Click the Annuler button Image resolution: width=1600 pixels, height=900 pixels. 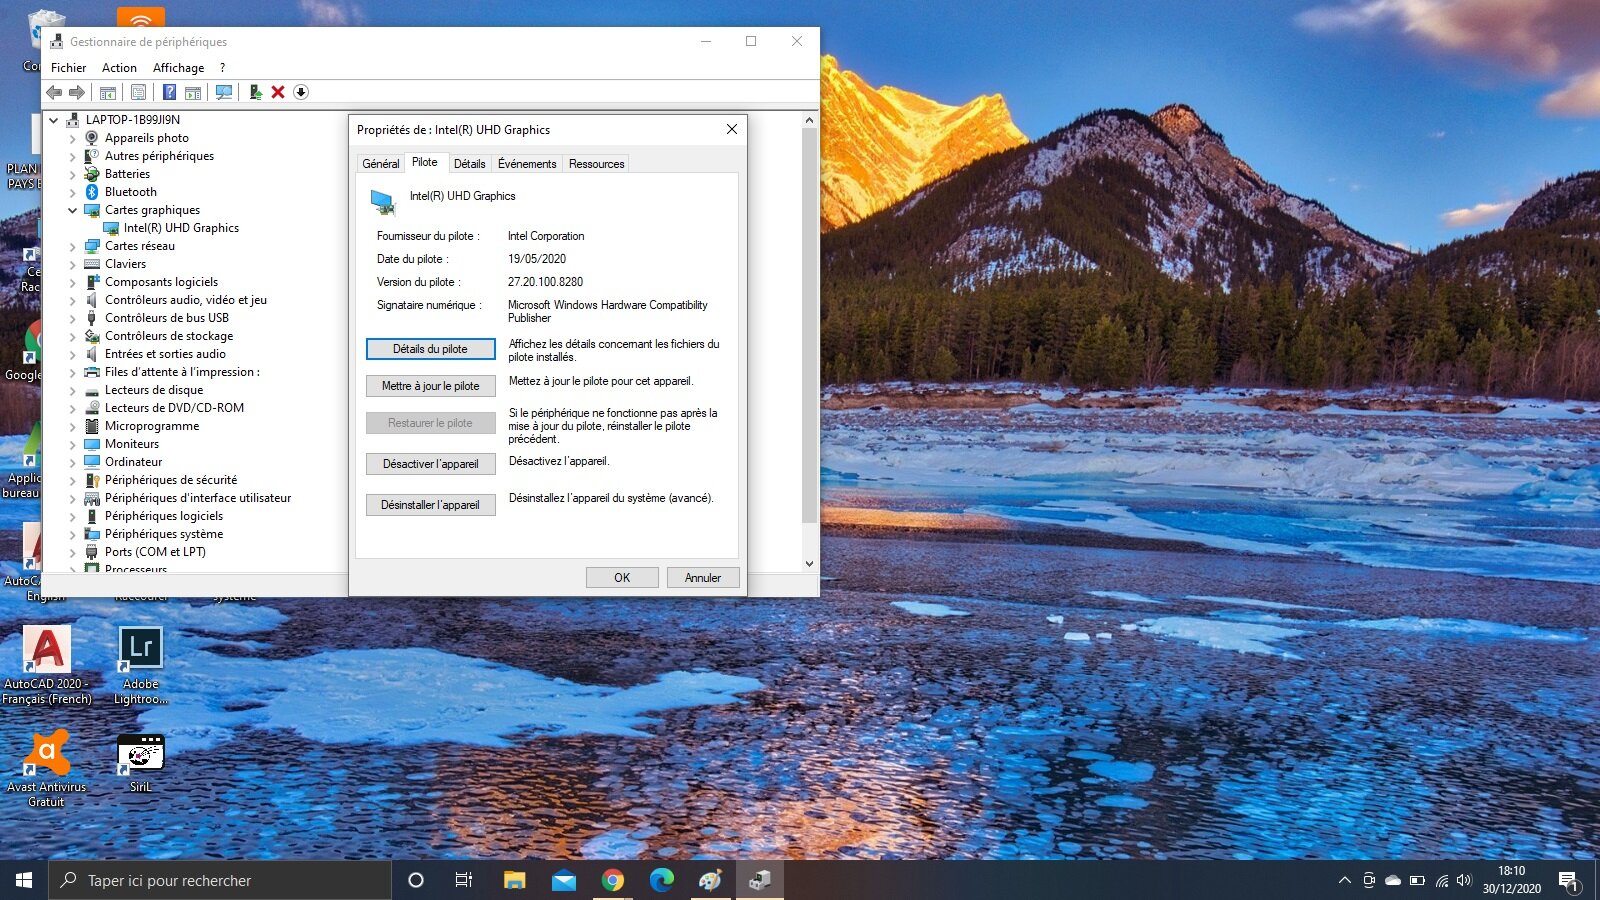(x=702, y=578)
